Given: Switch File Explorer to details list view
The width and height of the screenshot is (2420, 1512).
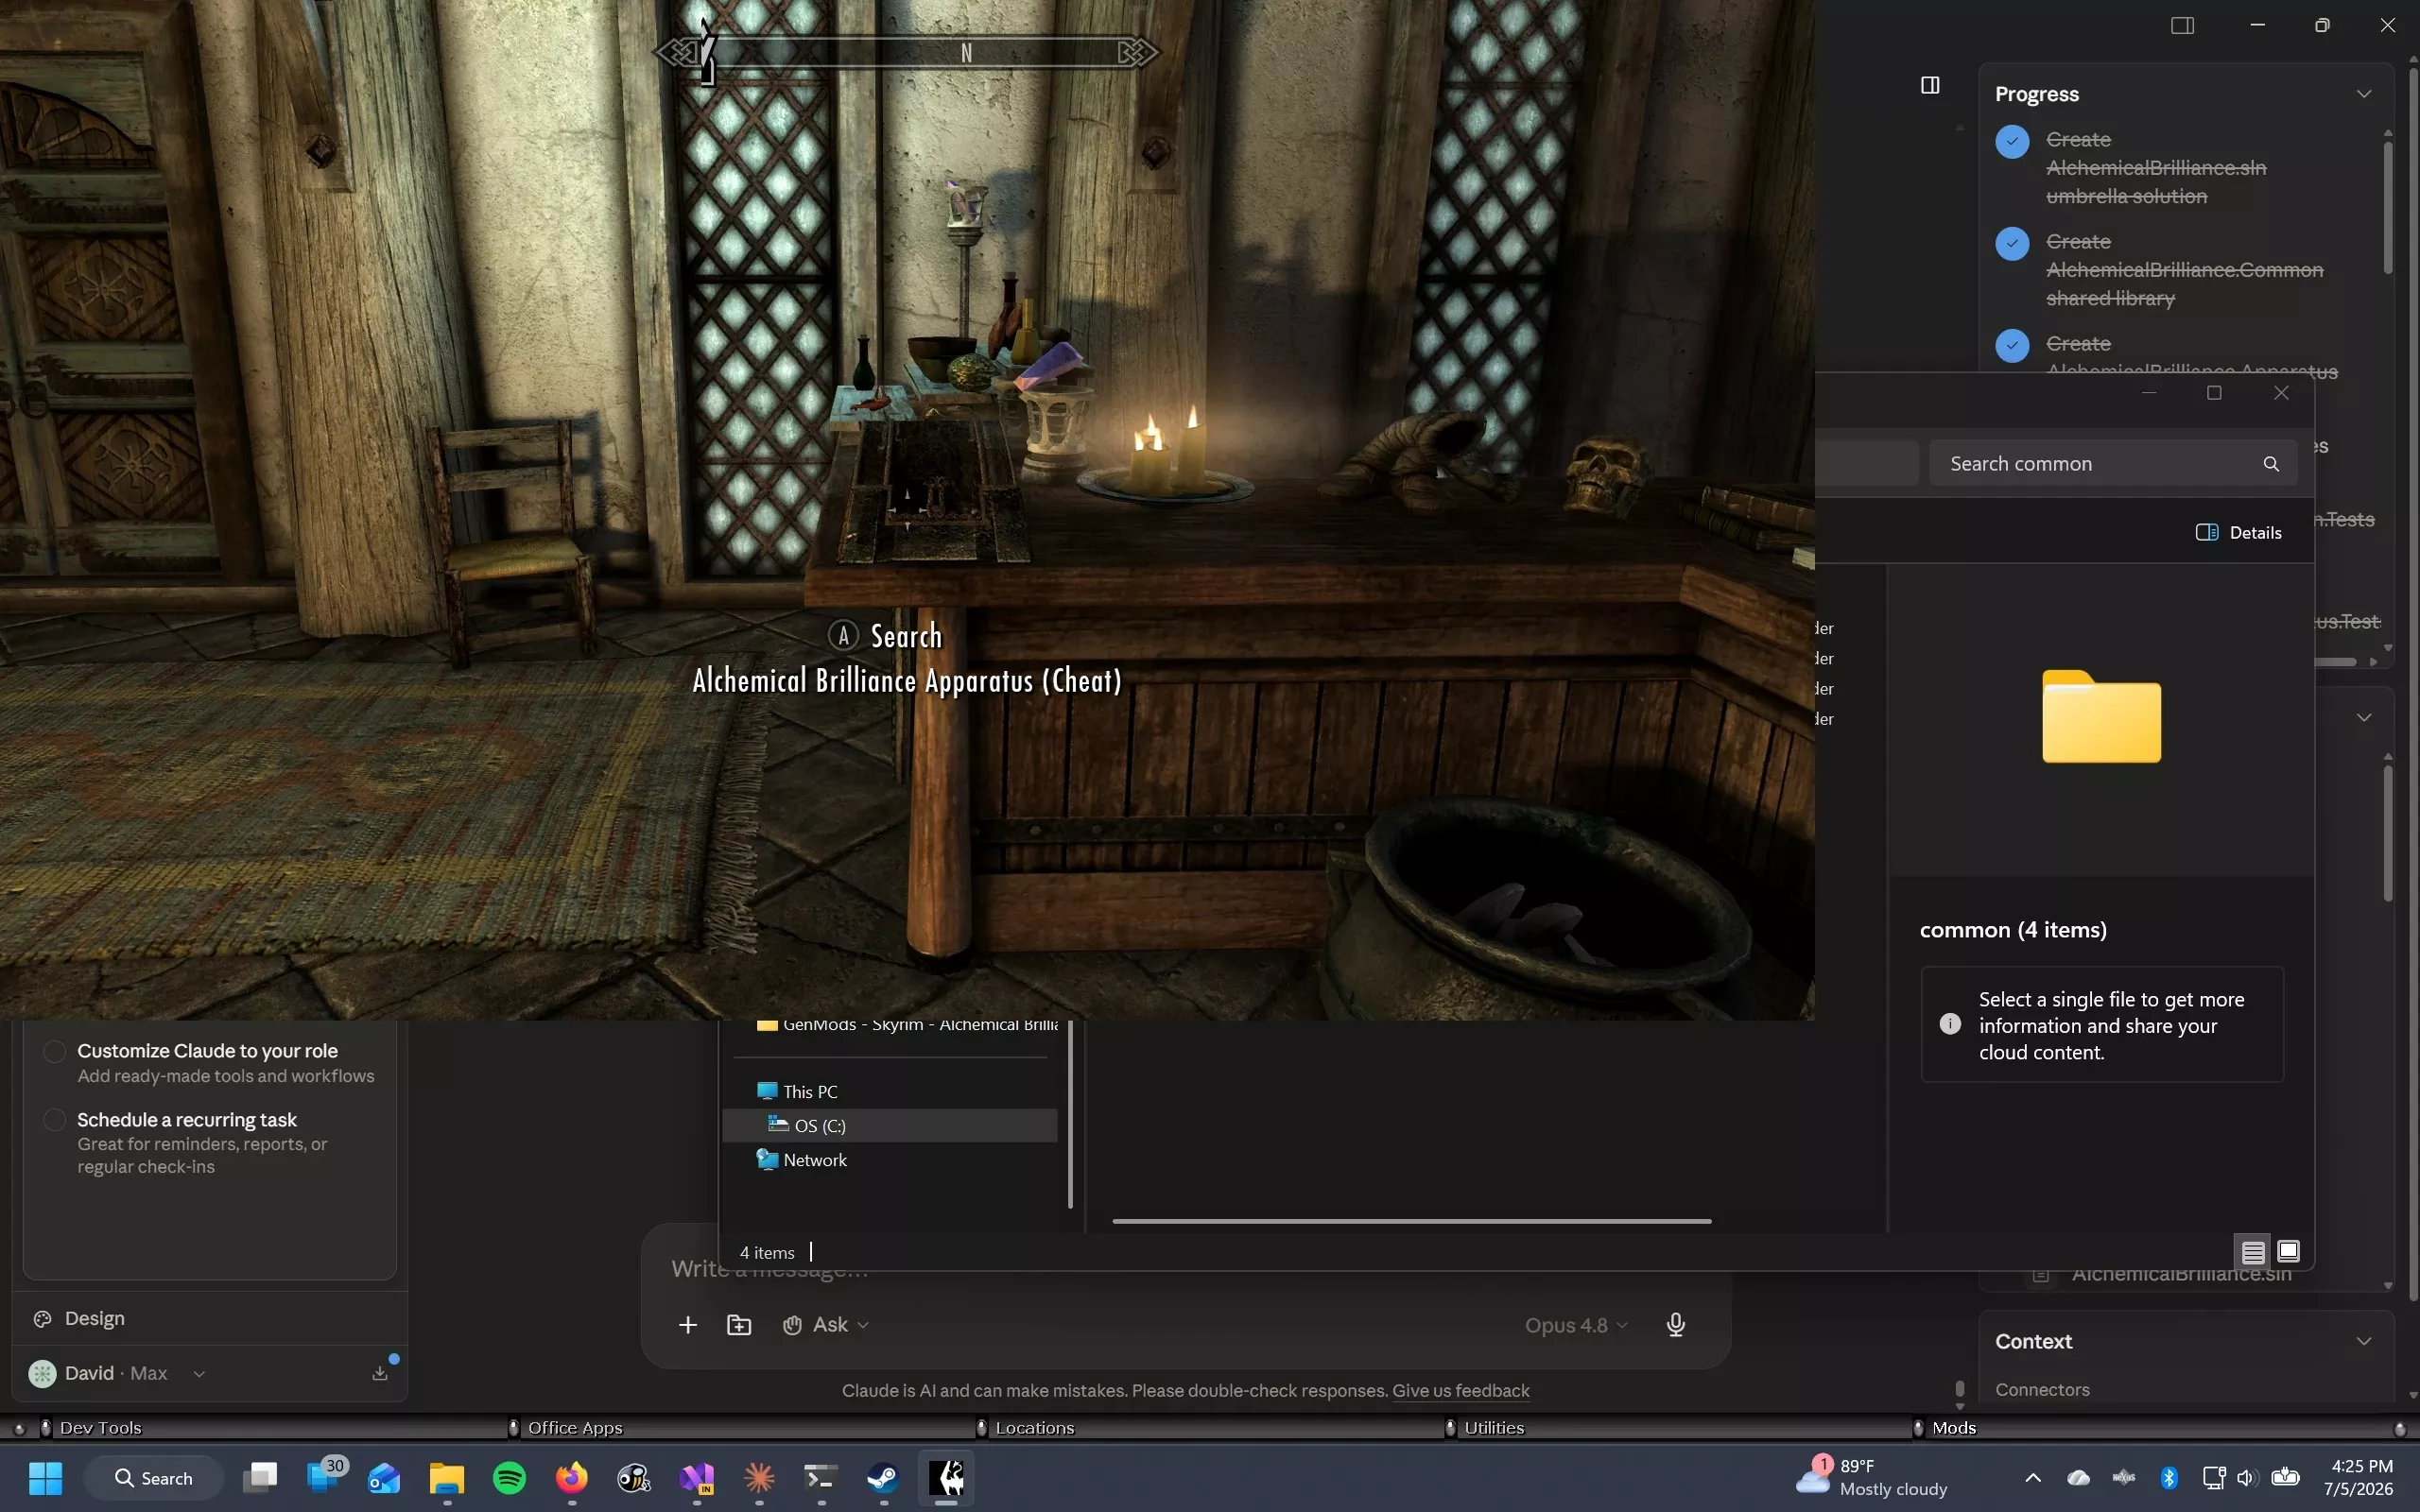Looking at the screenshot, I should 2253,1252.
